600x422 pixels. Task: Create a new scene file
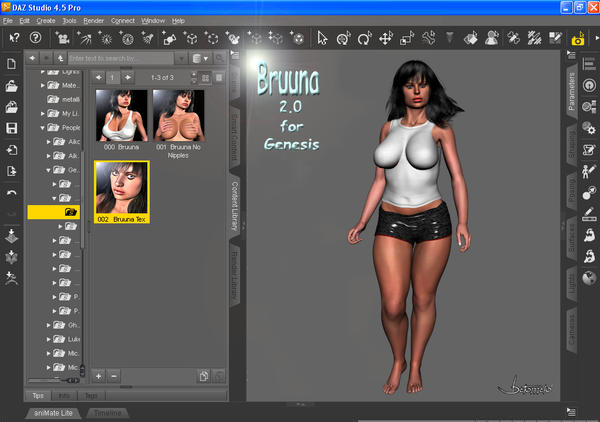click(11, 64)
